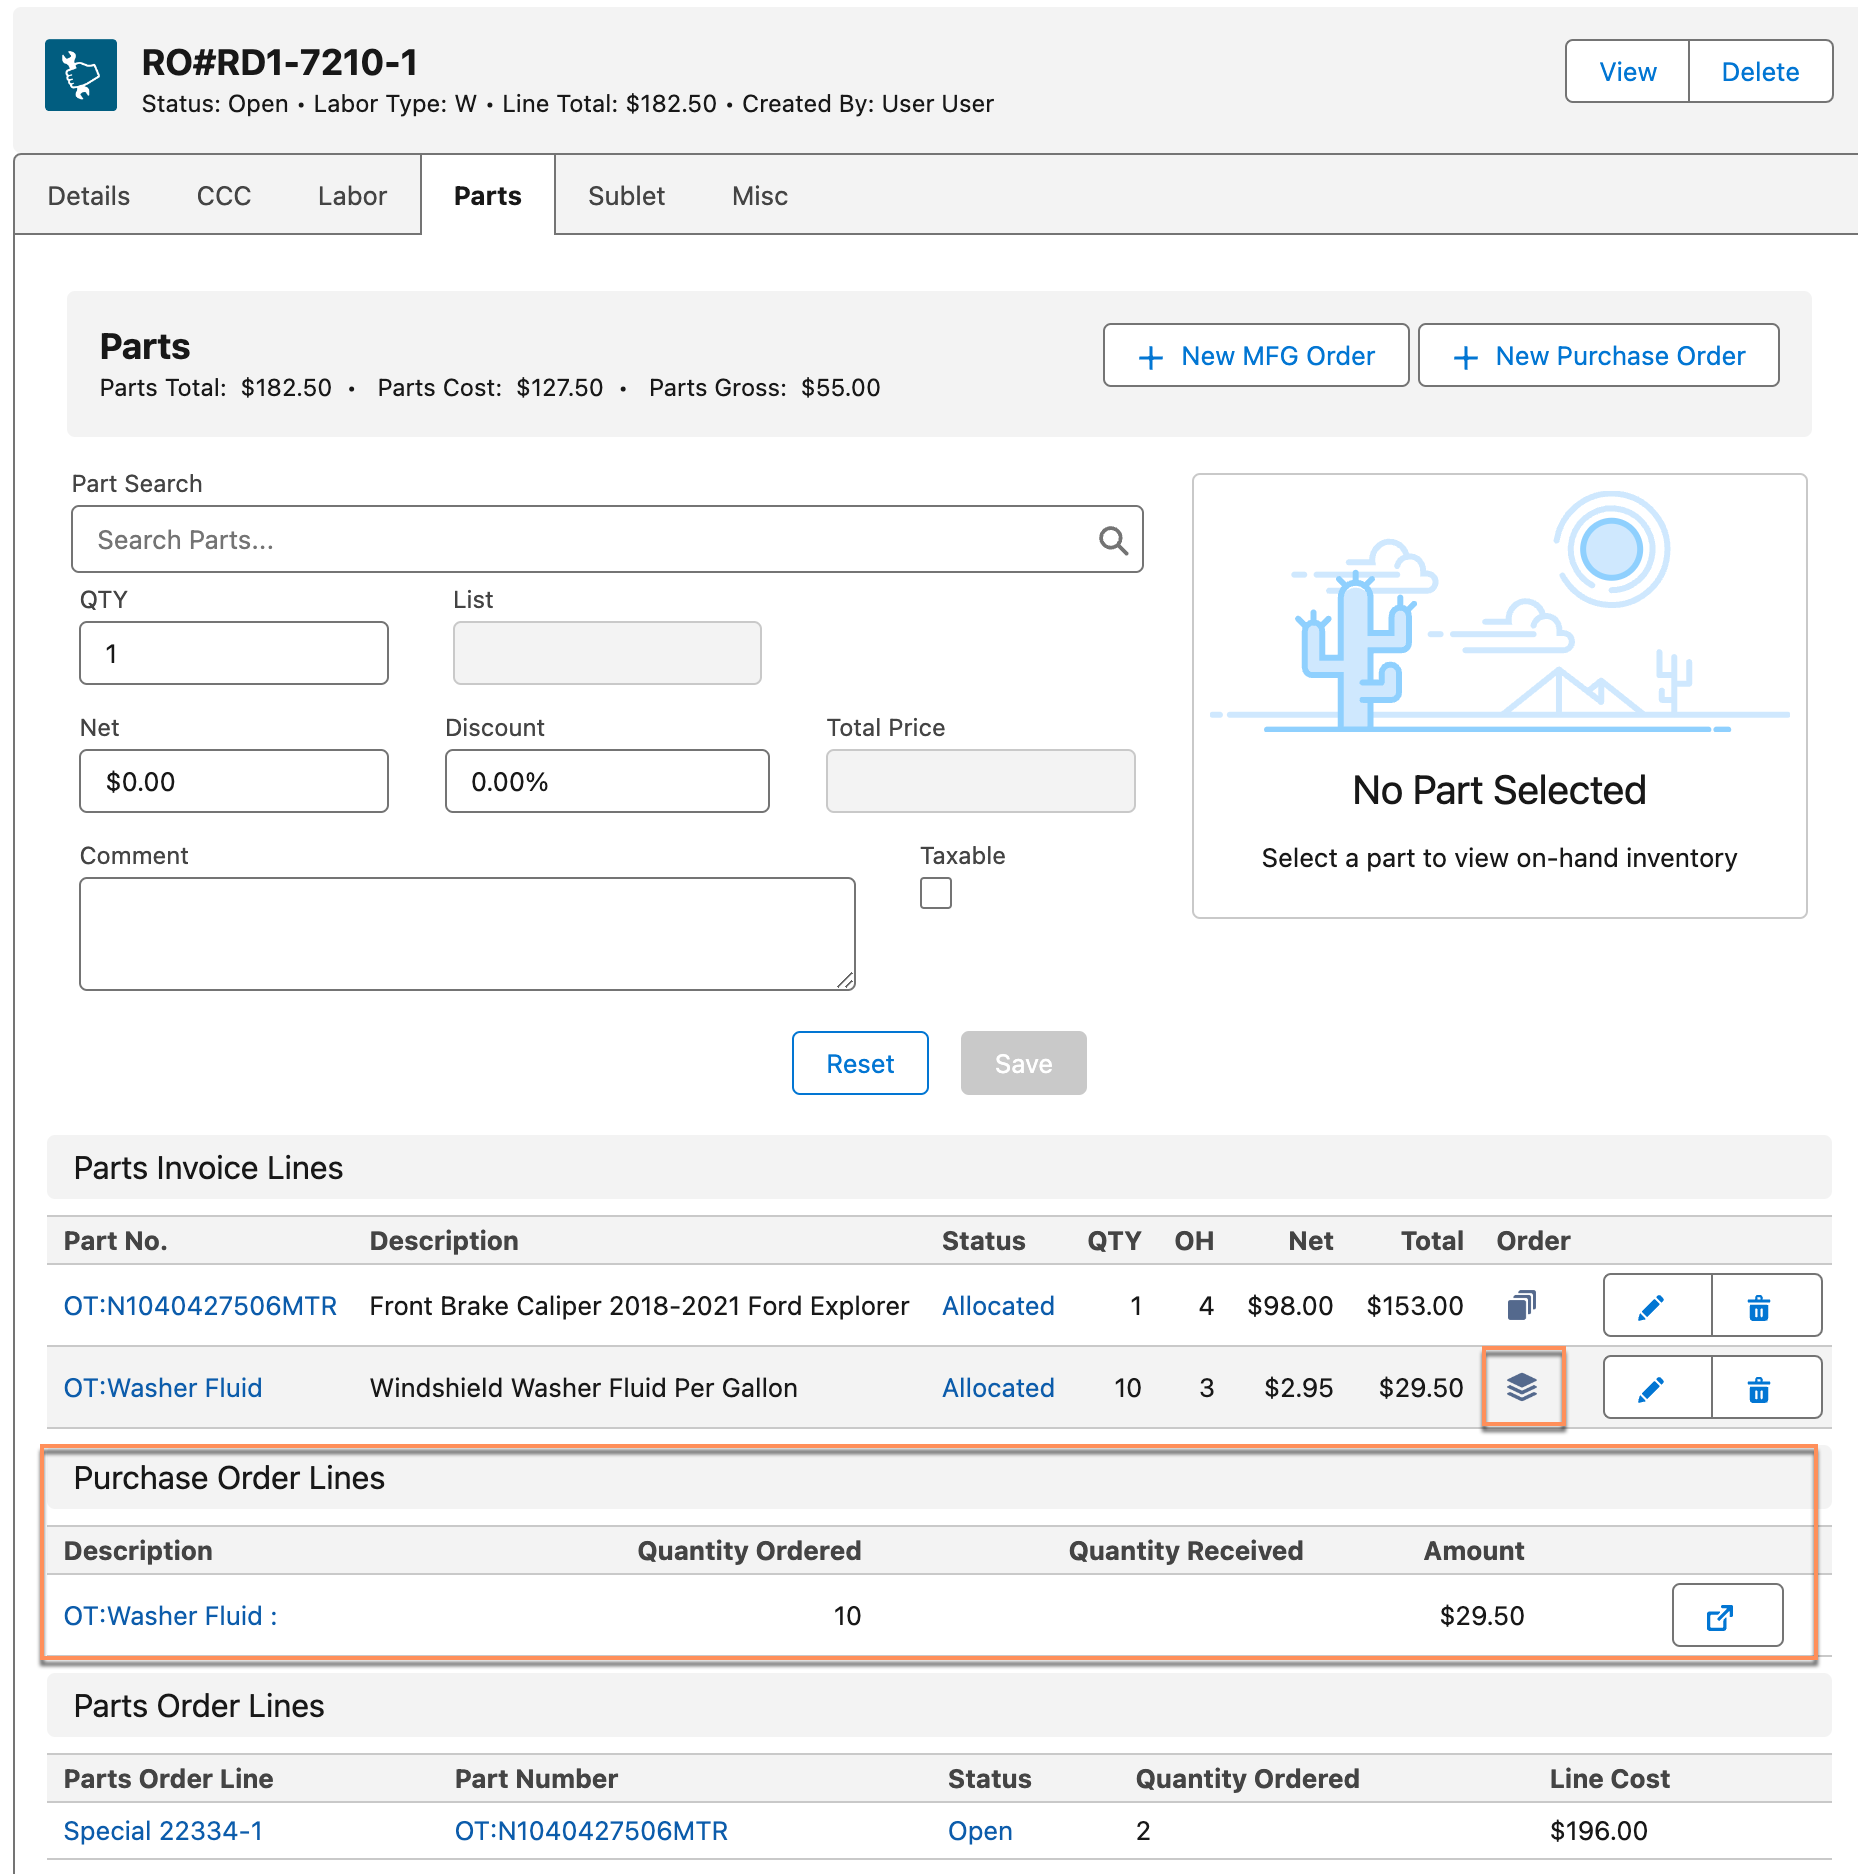Open the Labor tab
Image resolution: width=1858 pixels, height=1874 pixels.
[x=352, y=196]
